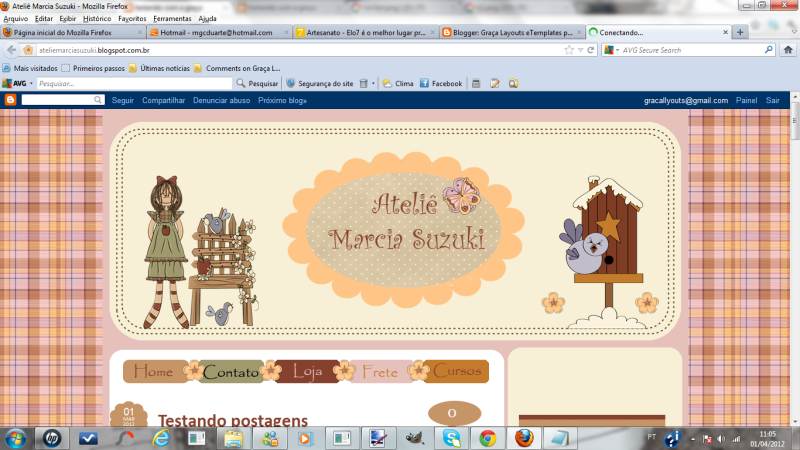The image size is (800, 450).
Task: Close the Conectando tab
Action: 726,32
